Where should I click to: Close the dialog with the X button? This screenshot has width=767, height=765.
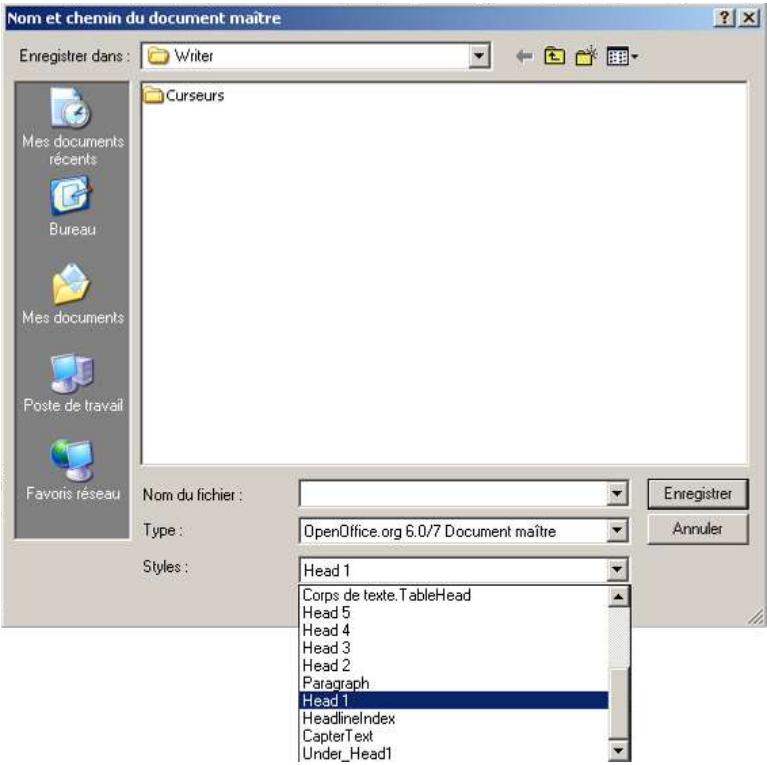click(x=749, y=18)
